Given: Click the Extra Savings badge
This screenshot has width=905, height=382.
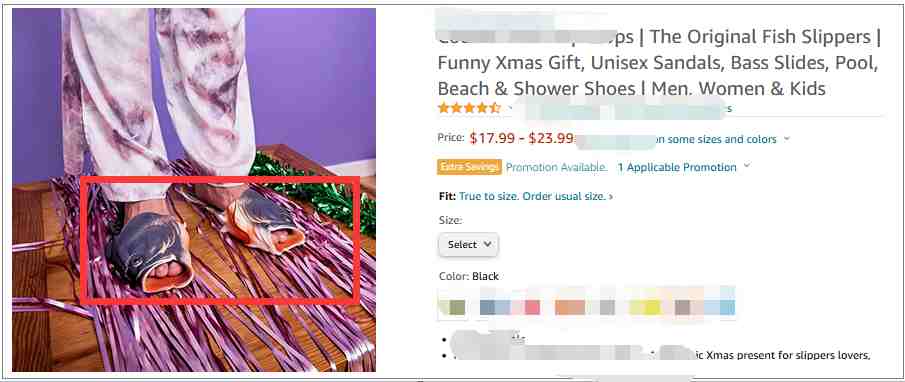Looking at the screenshot, I should tap(469, 167).
